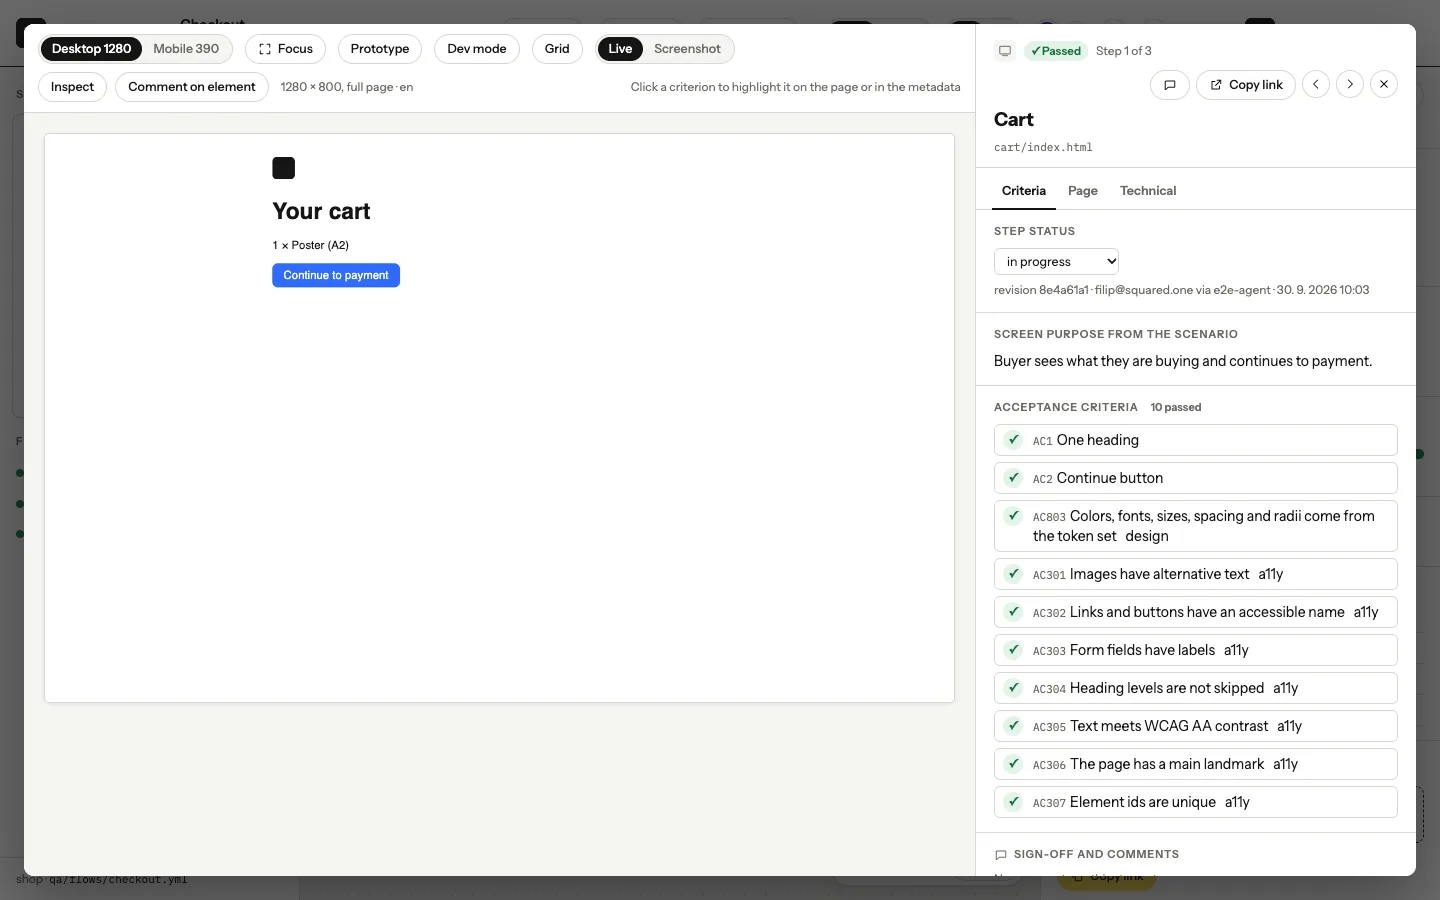This screenshot has width=1440, height=900.
Task: Click Continue to payment in the preview
Action: [336, 275]
